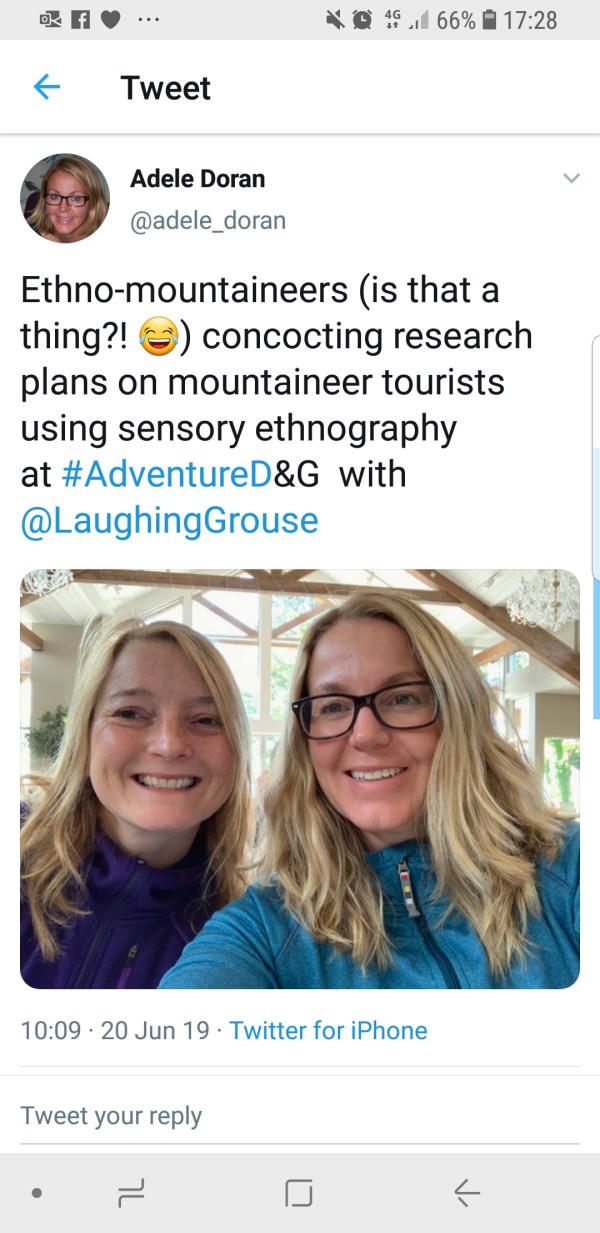
Task: Tap the Android recent apps button
Action: [x=132, y=1192]
